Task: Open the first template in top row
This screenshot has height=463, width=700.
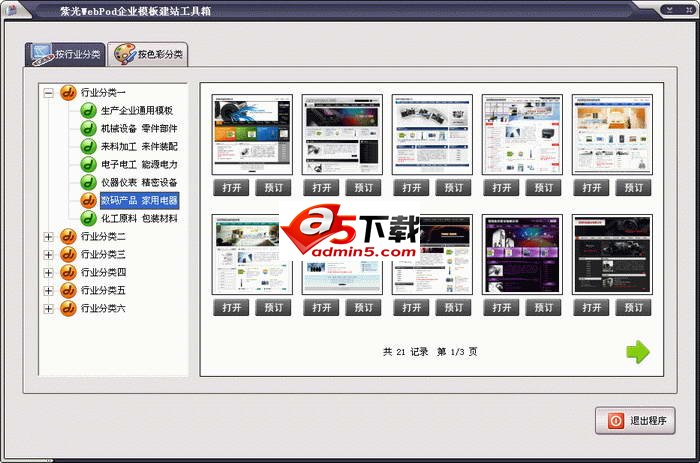Action: coord(231,188)
